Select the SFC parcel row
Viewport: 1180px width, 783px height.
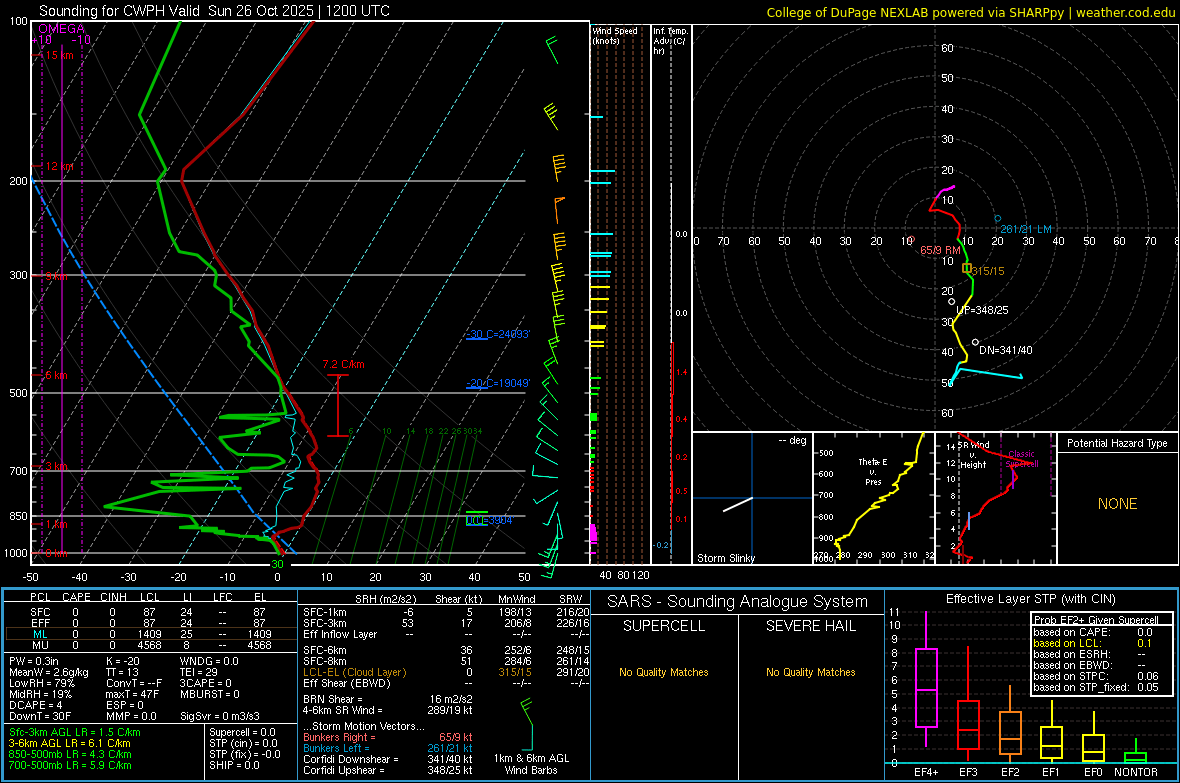click(x=149, y=612)
